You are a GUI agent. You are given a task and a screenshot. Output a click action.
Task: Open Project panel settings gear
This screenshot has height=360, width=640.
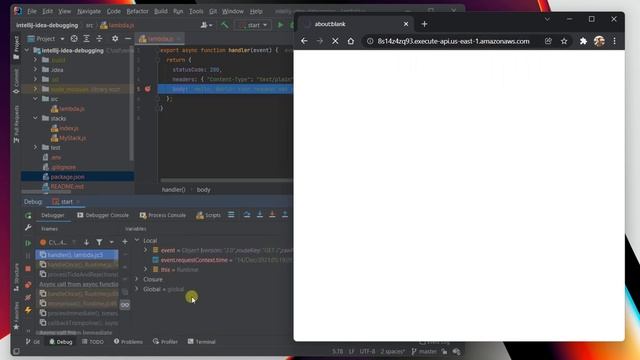[x=115, y=39]
